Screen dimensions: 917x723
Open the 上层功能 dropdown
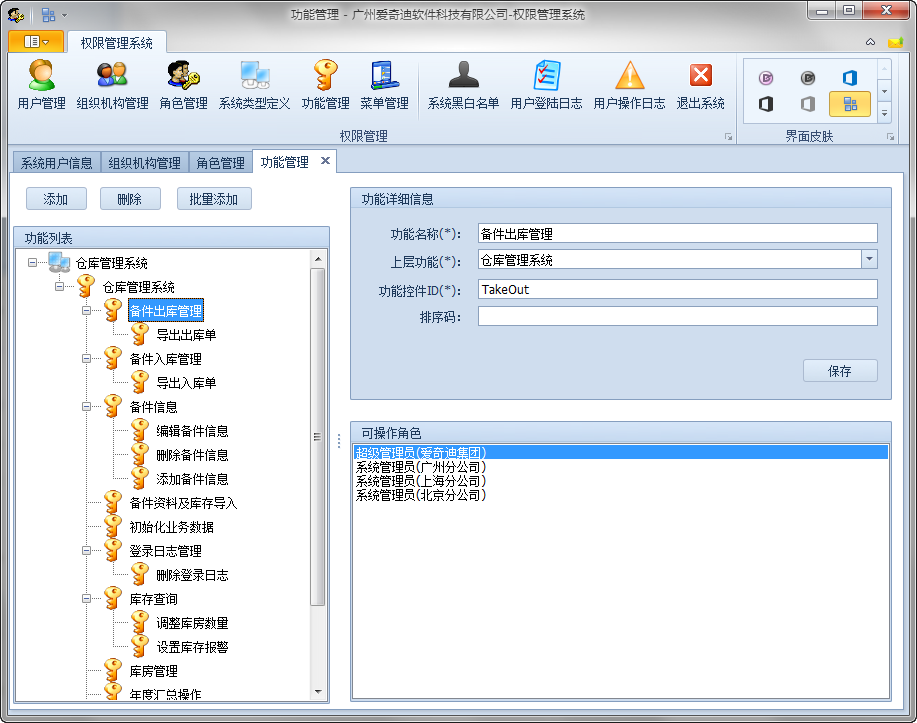pos(869,259)
